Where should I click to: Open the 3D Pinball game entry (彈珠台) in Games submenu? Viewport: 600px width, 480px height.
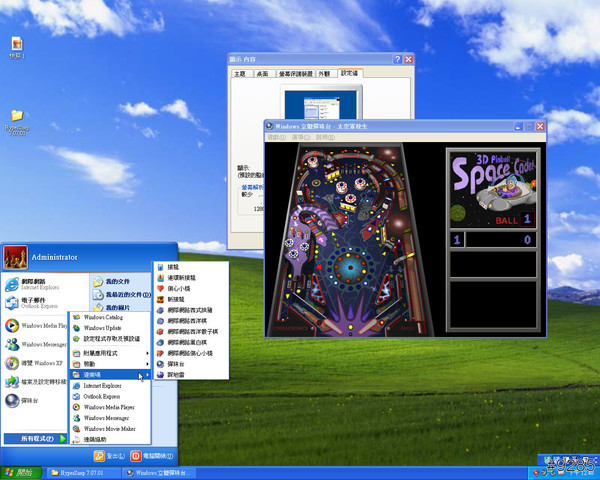pyautogui.click(x=176, y=363)
